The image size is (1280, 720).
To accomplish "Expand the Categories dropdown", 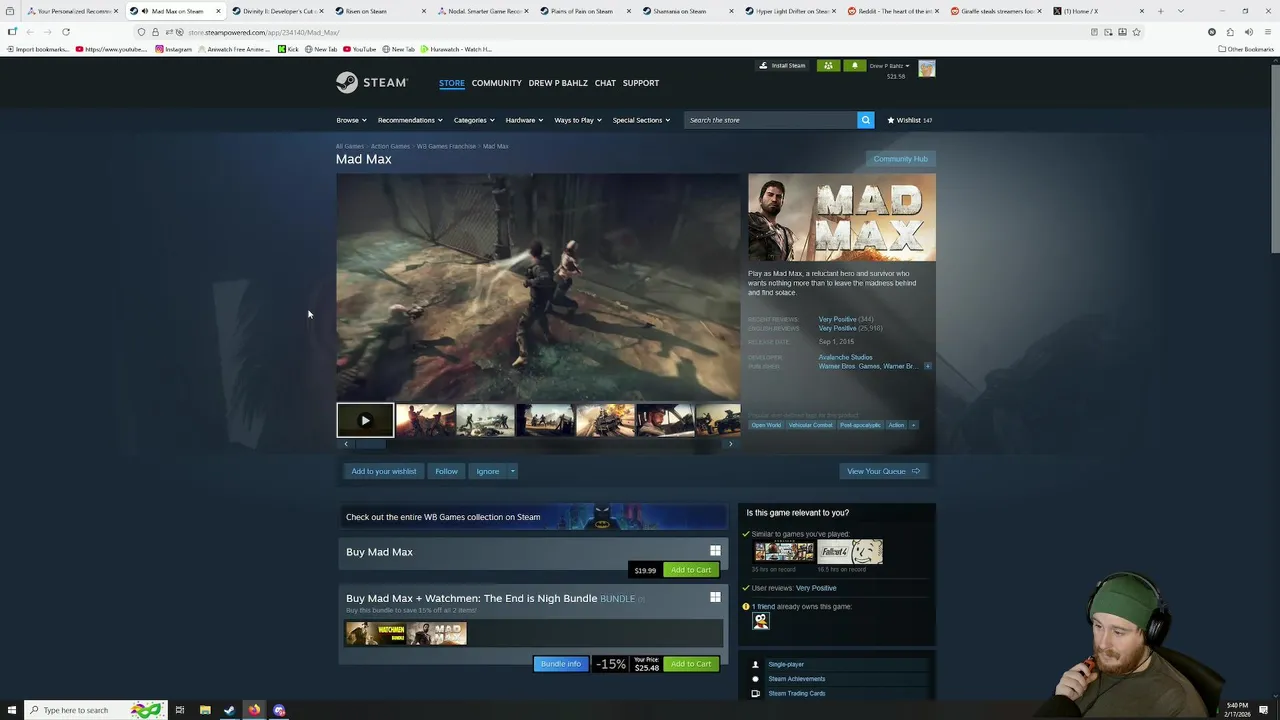I will [474, 120].
